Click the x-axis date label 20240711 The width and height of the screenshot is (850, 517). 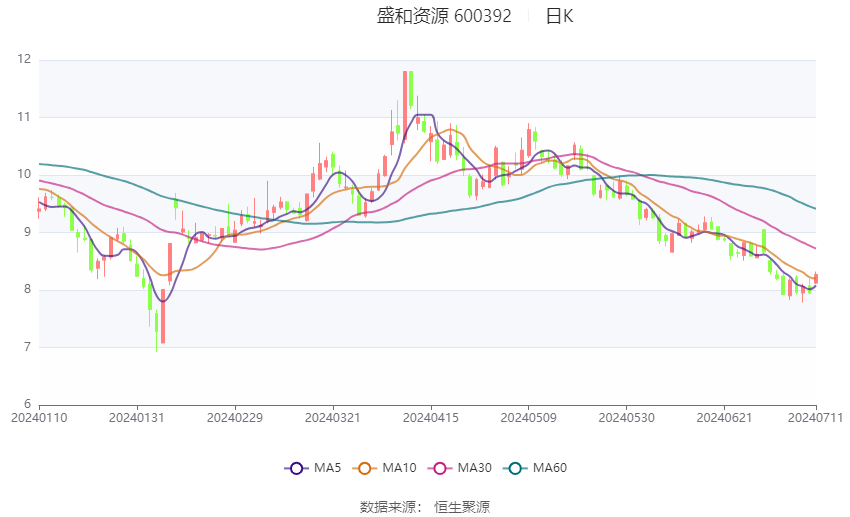815,418
